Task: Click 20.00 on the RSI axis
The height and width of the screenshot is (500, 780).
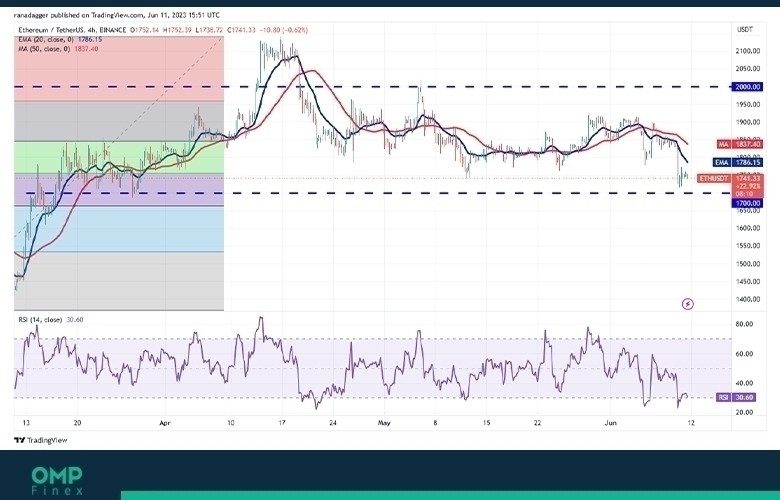Action: click(745, 412)
